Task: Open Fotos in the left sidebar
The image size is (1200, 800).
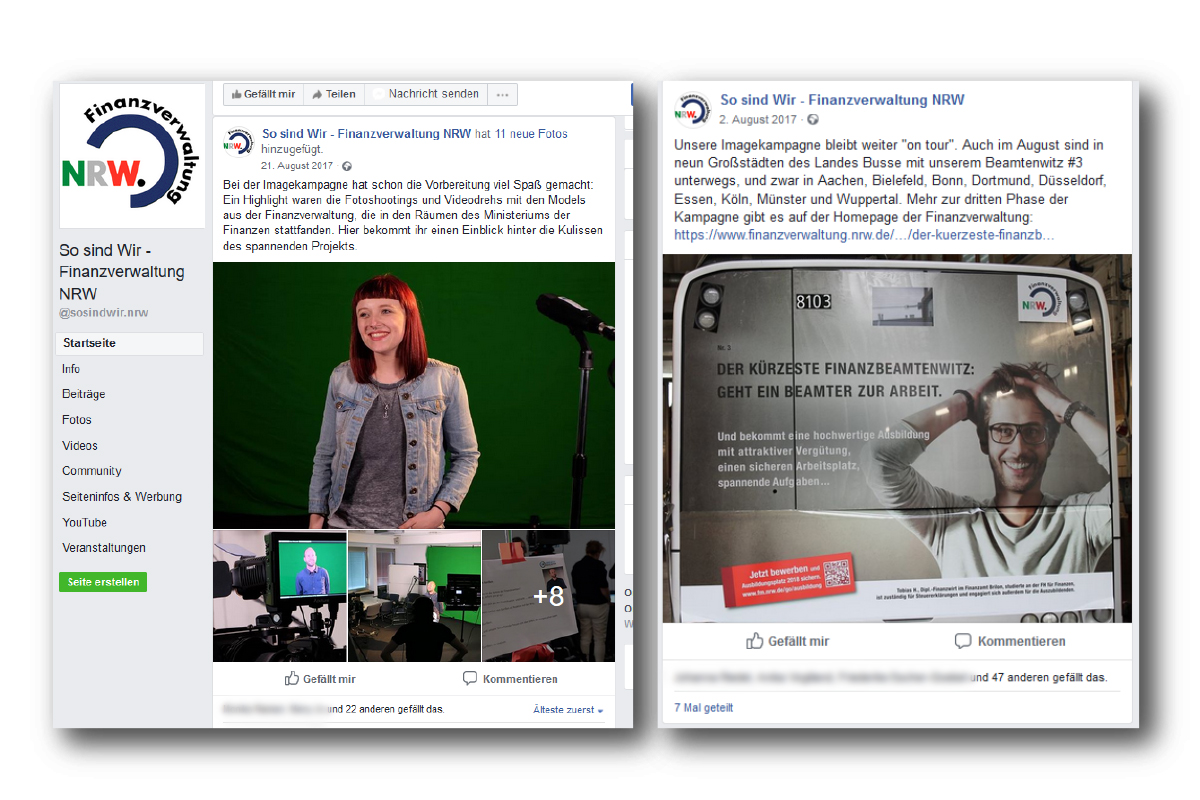Action: point(77,420)
